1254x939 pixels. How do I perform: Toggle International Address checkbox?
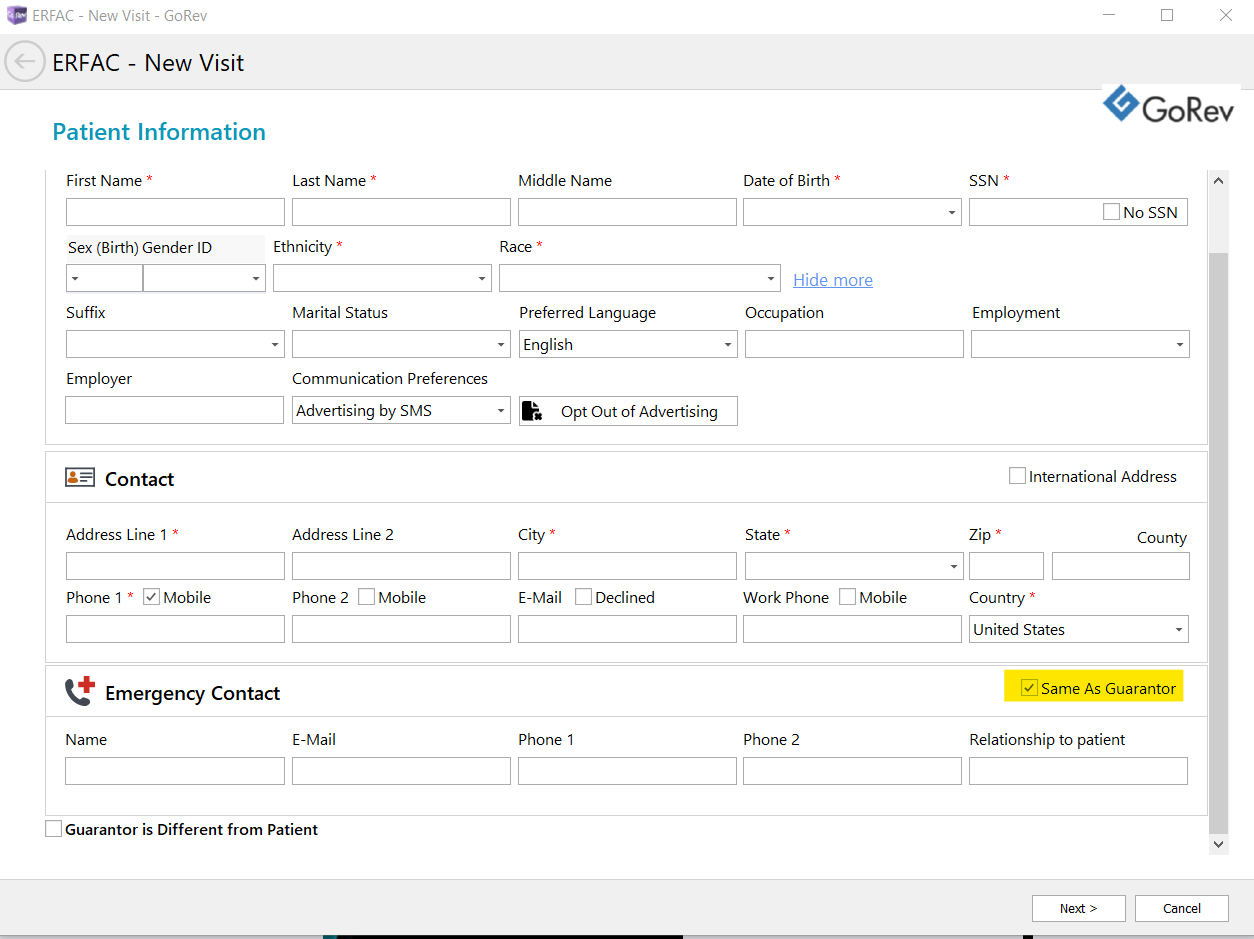click(1017, 476)
